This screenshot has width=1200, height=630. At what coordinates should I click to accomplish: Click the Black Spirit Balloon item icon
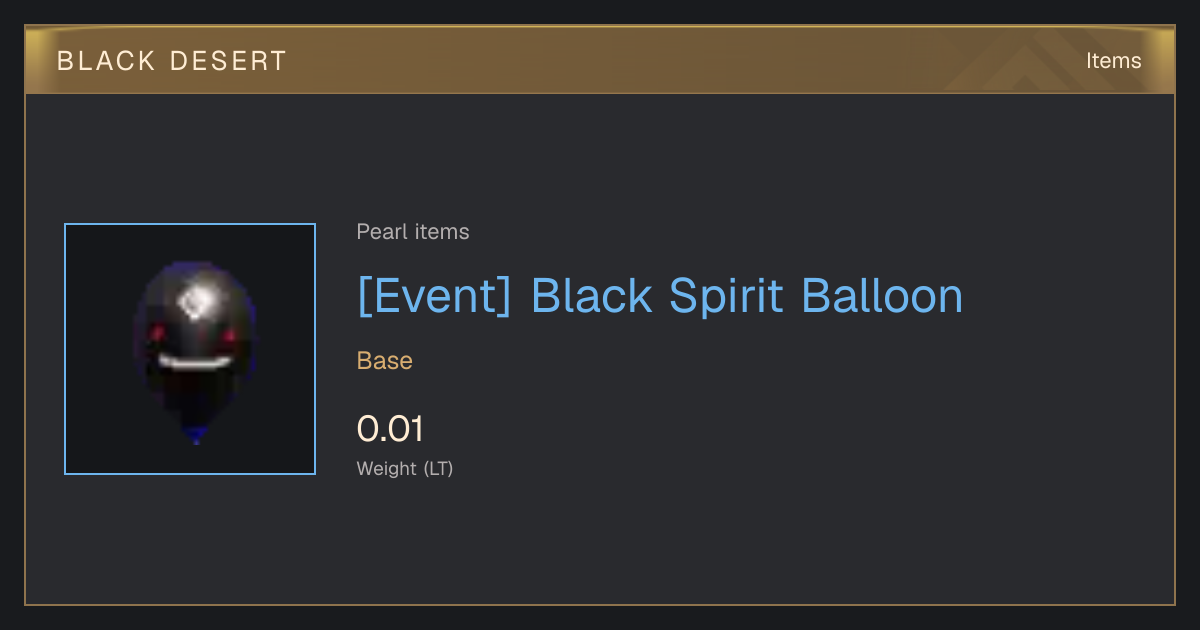[x=190, y=349]
